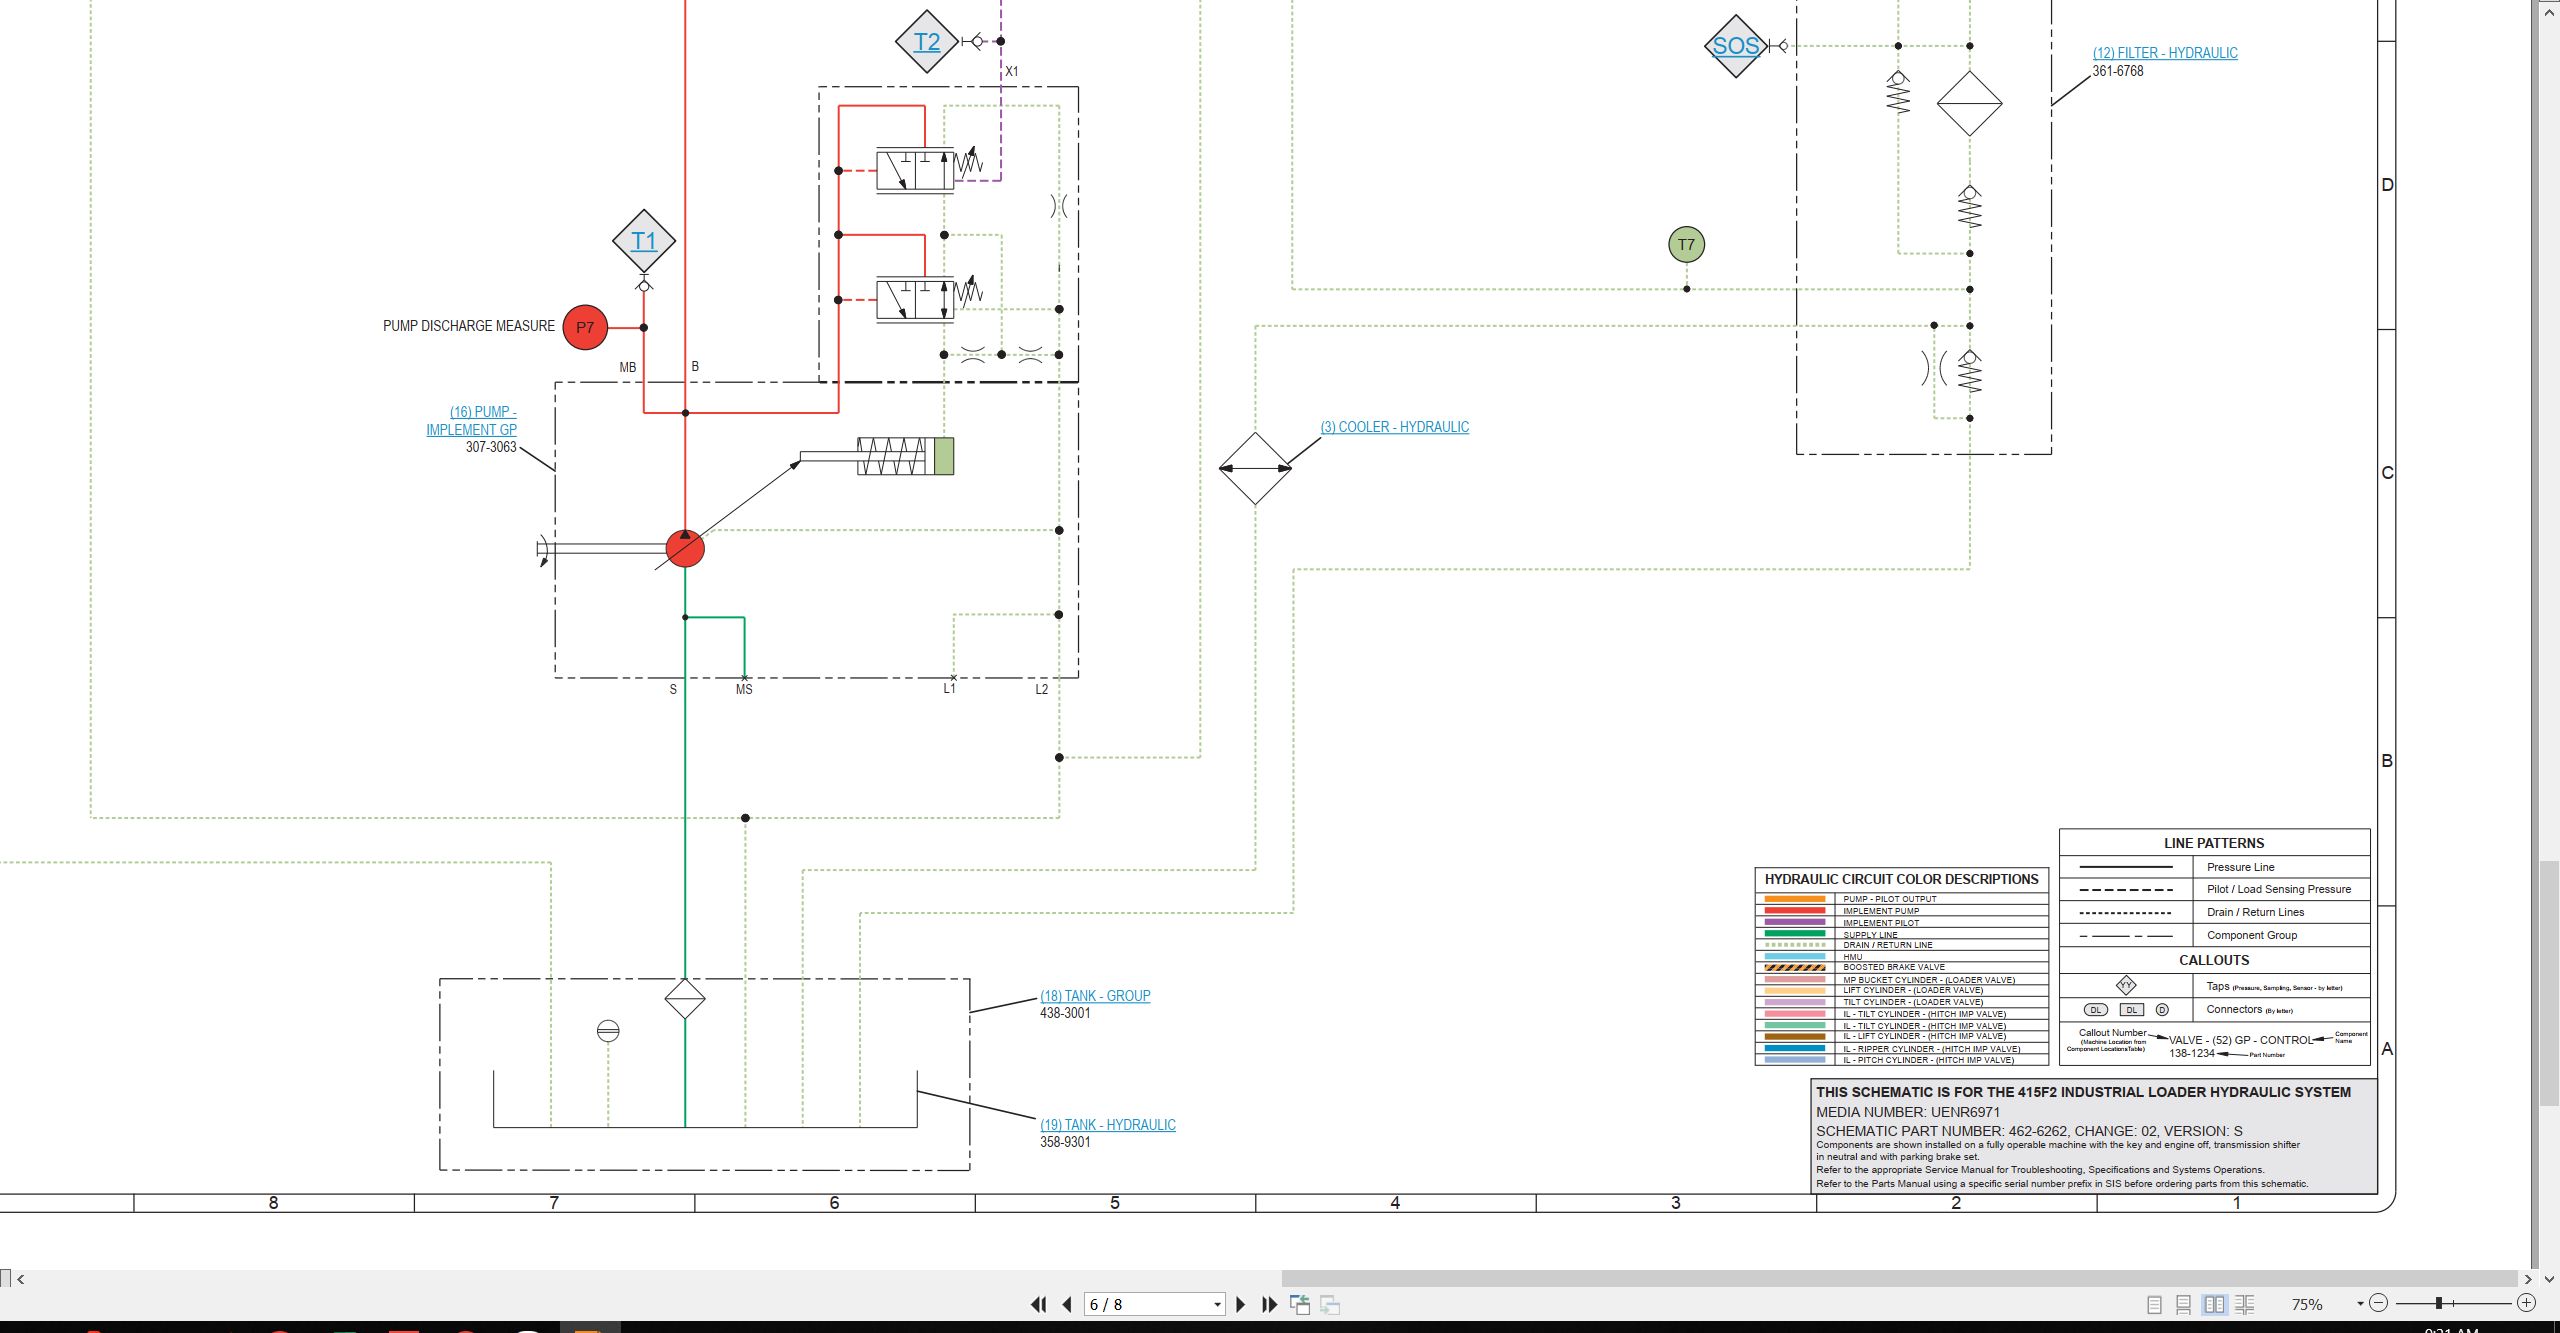
Task: Click the horizontal scrollbar left arrow
Action: (21, 1279)
